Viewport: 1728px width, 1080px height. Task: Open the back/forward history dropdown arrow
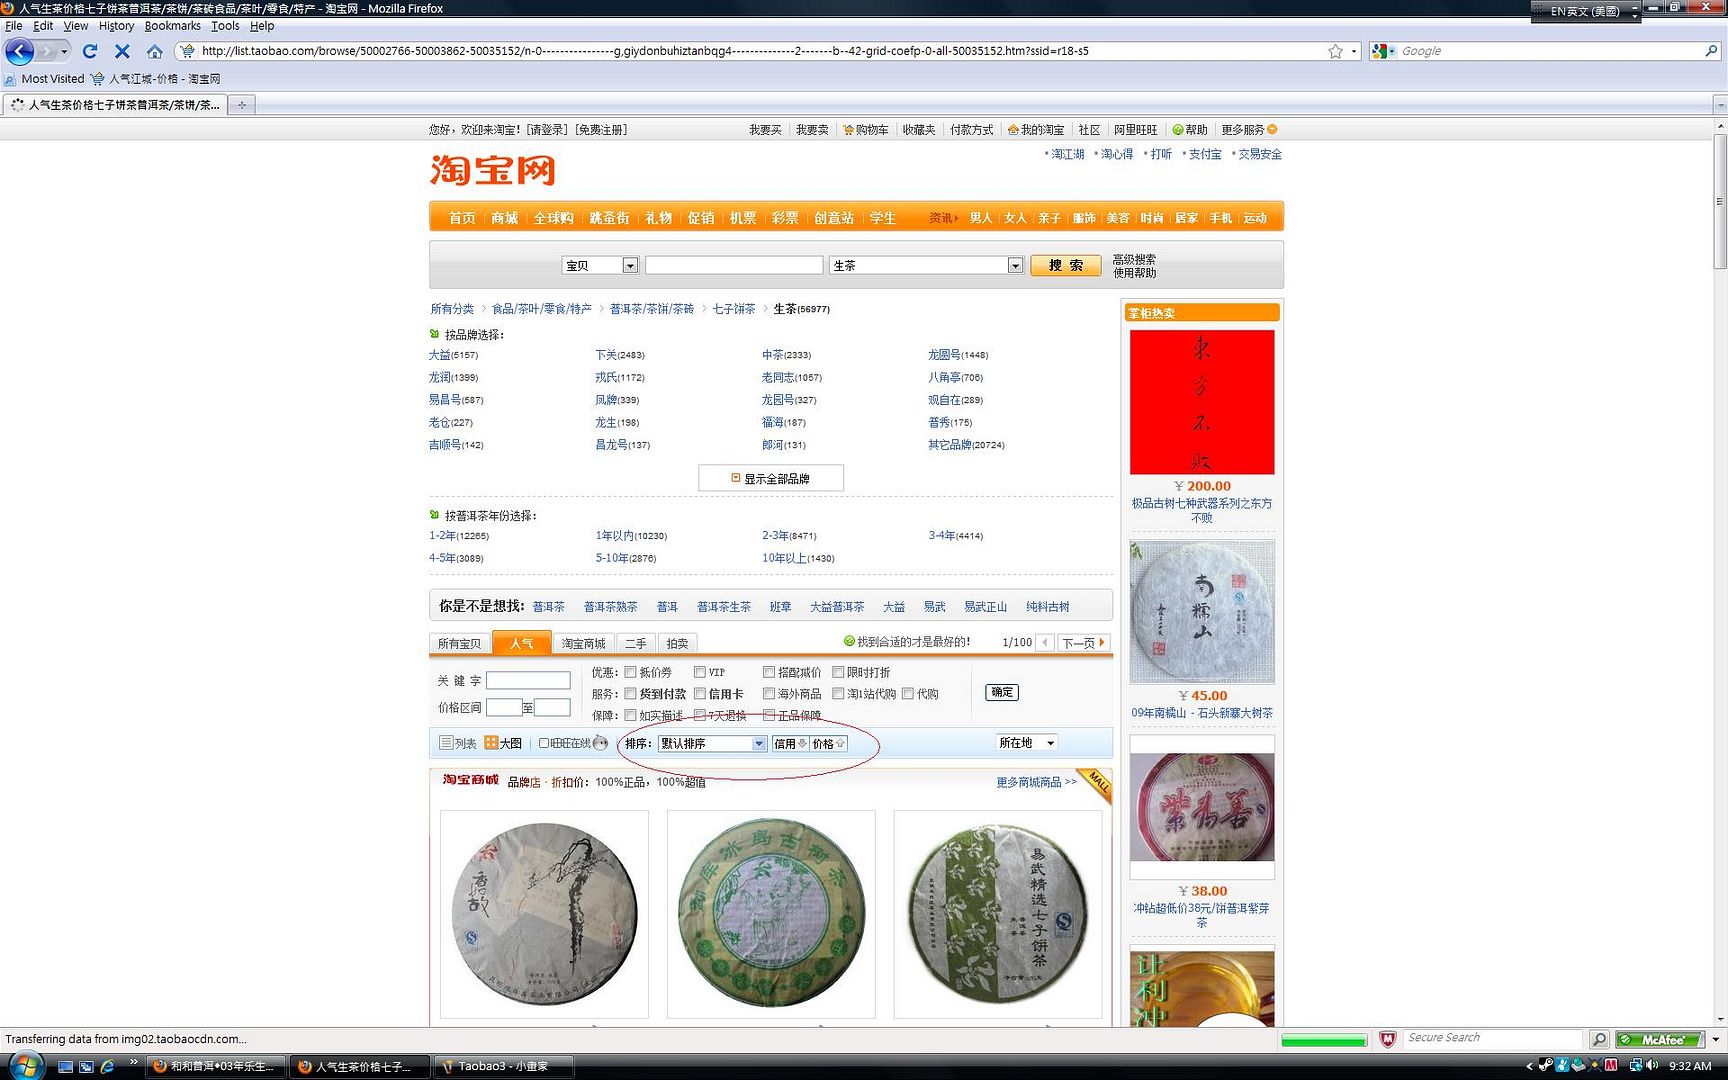tap(64, 51)
